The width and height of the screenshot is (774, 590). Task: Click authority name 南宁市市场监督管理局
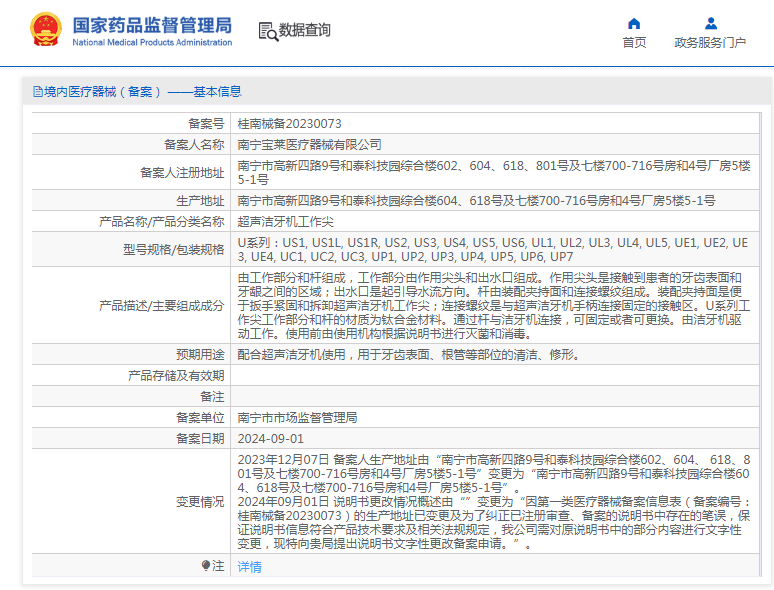coord(297,418)
